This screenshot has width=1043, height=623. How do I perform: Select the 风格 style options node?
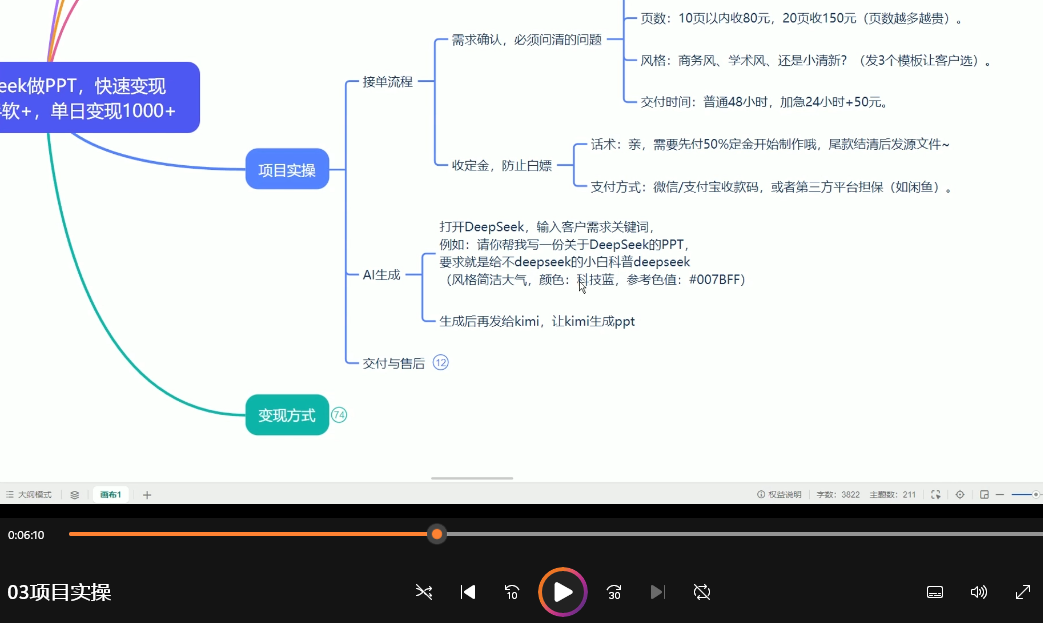(816, 61)
